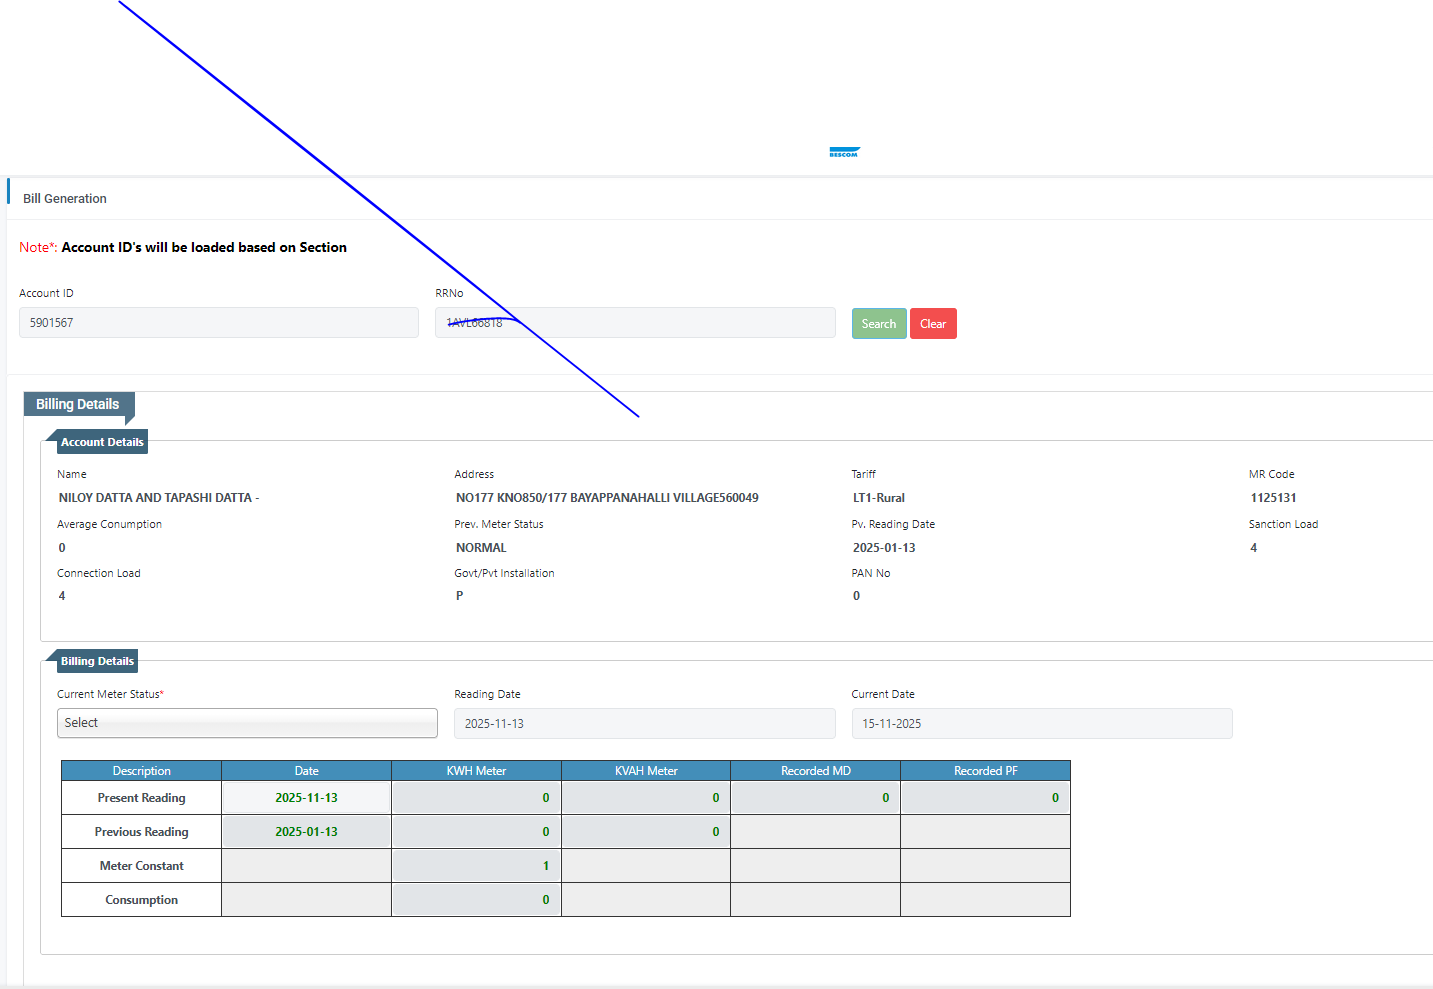Click Present Reading Recorded PF cell
The height and width of the screenshot is (989, 1433).
[x=985, y=798]
